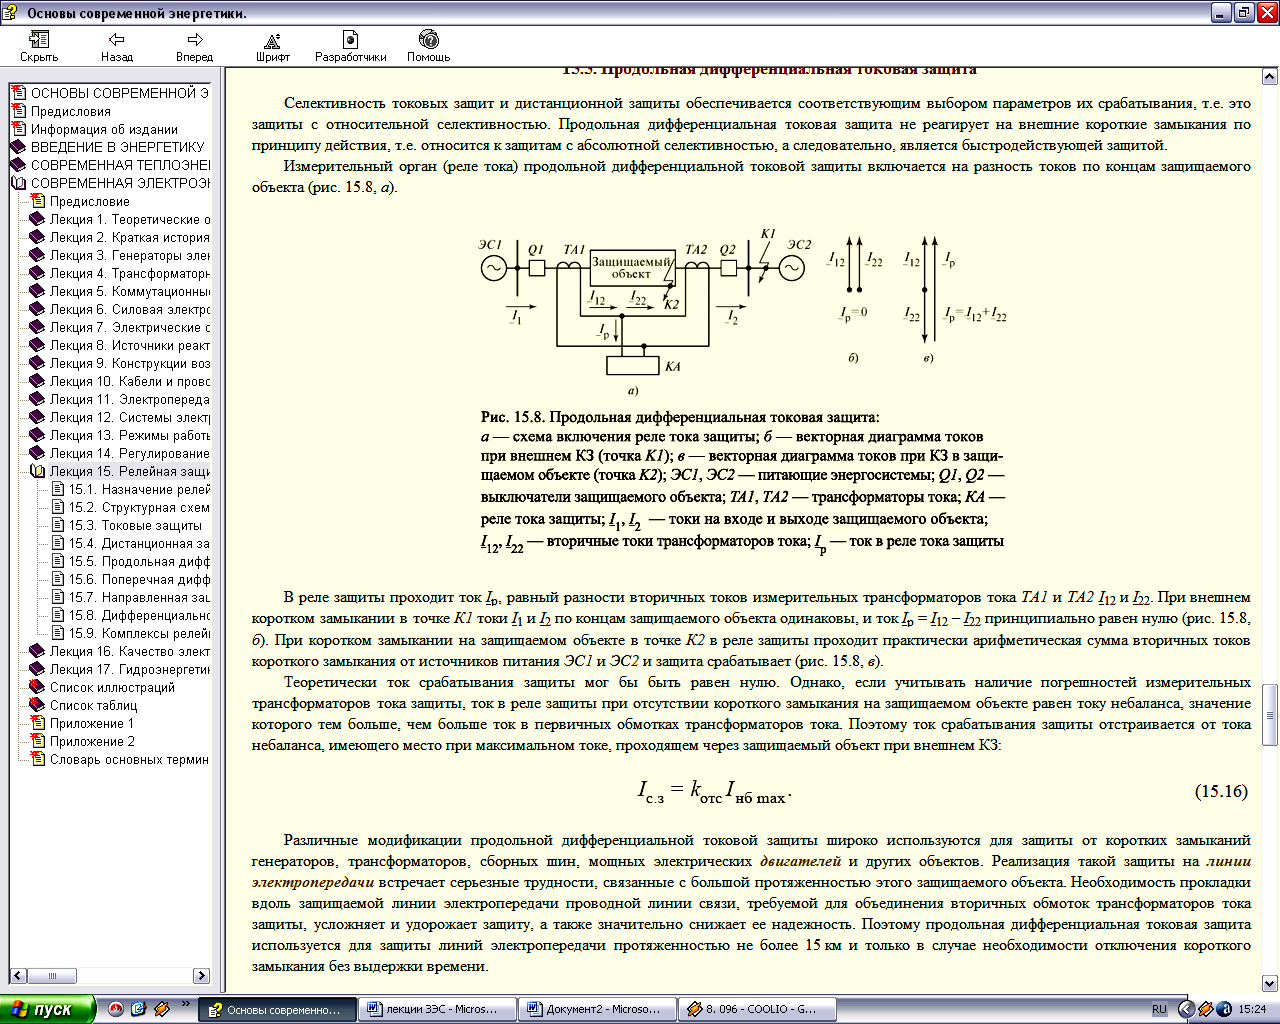This screenshot has height=1024, width=1280.
Task: Open the пуск Start button
Action: [48, 1009]
